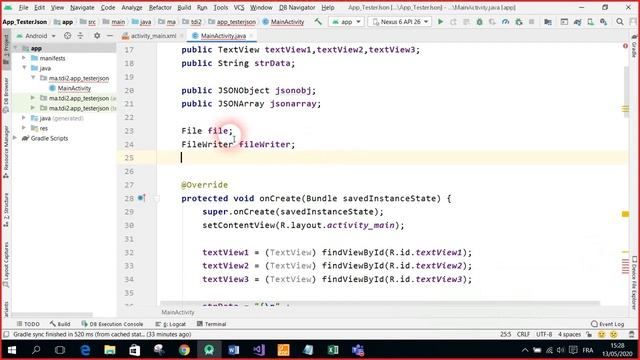640x360 pixels.
Task: Click the Search Everywhere magnifier icon
Action: tap(620, 22)
